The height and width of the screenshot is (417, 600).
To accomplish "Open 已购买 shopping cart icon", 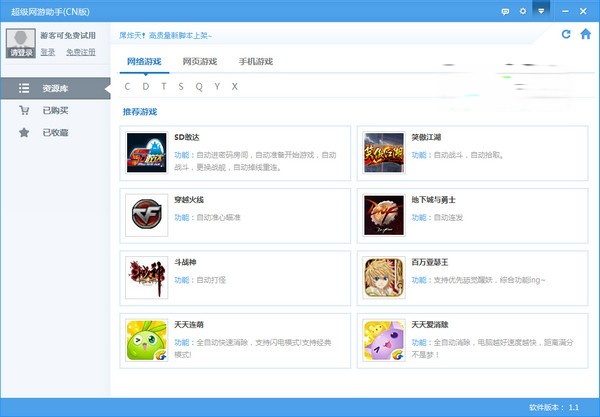I will [24, 111].
